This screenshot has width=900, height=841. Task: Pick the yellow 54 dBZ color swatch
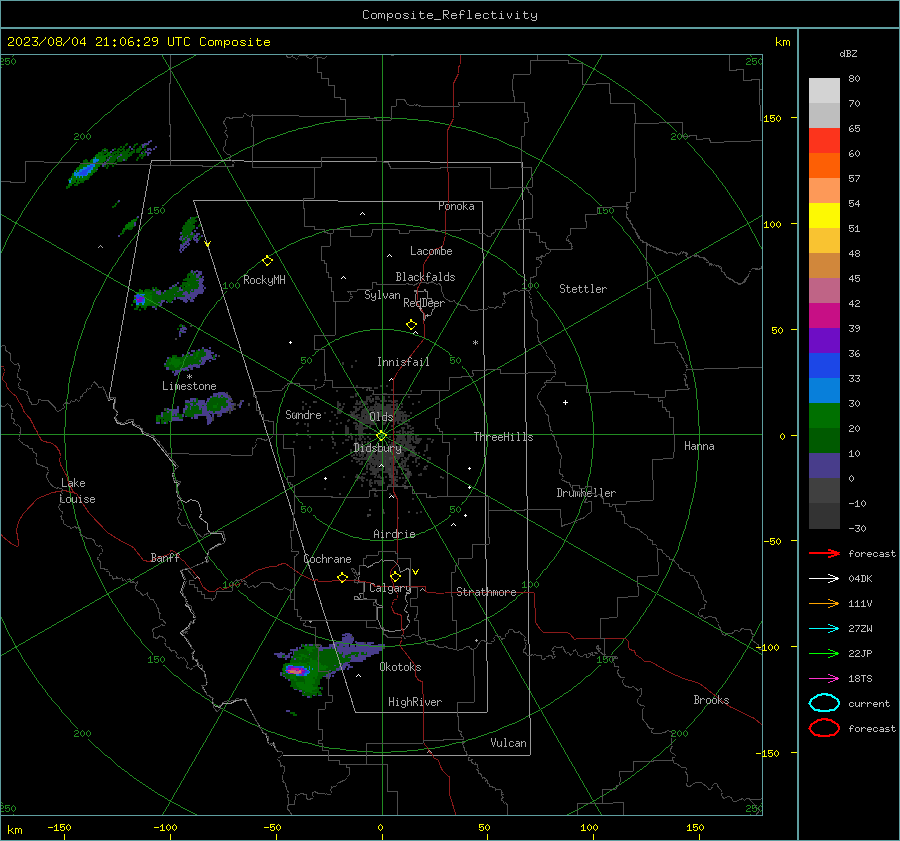point(824,216)
